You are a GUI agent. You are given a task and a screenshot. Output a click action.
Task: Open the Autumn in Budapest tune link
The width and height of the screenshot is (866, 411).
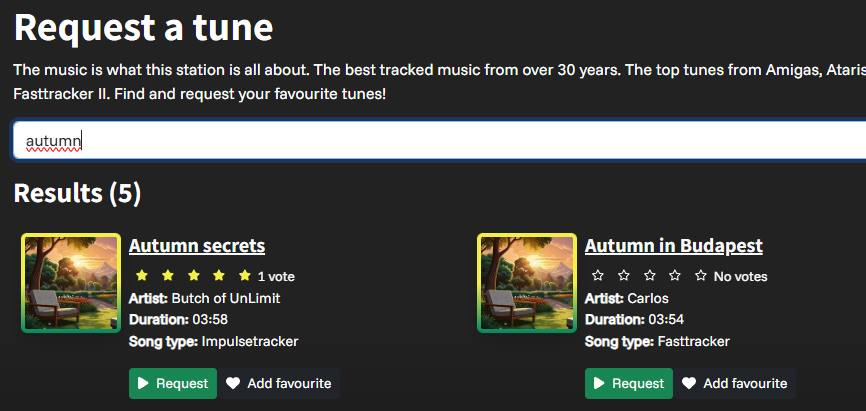tap(673, 246)
